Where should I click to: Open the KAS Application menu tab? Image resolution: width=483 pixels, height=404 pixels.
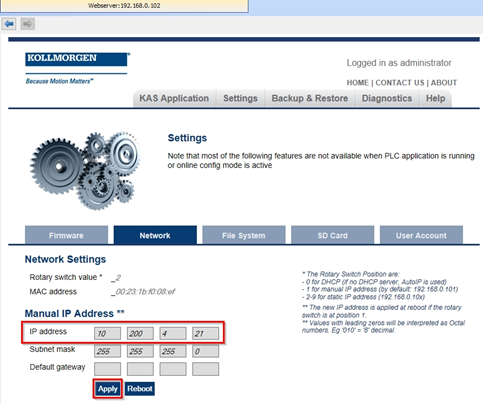tap(174, 99)
